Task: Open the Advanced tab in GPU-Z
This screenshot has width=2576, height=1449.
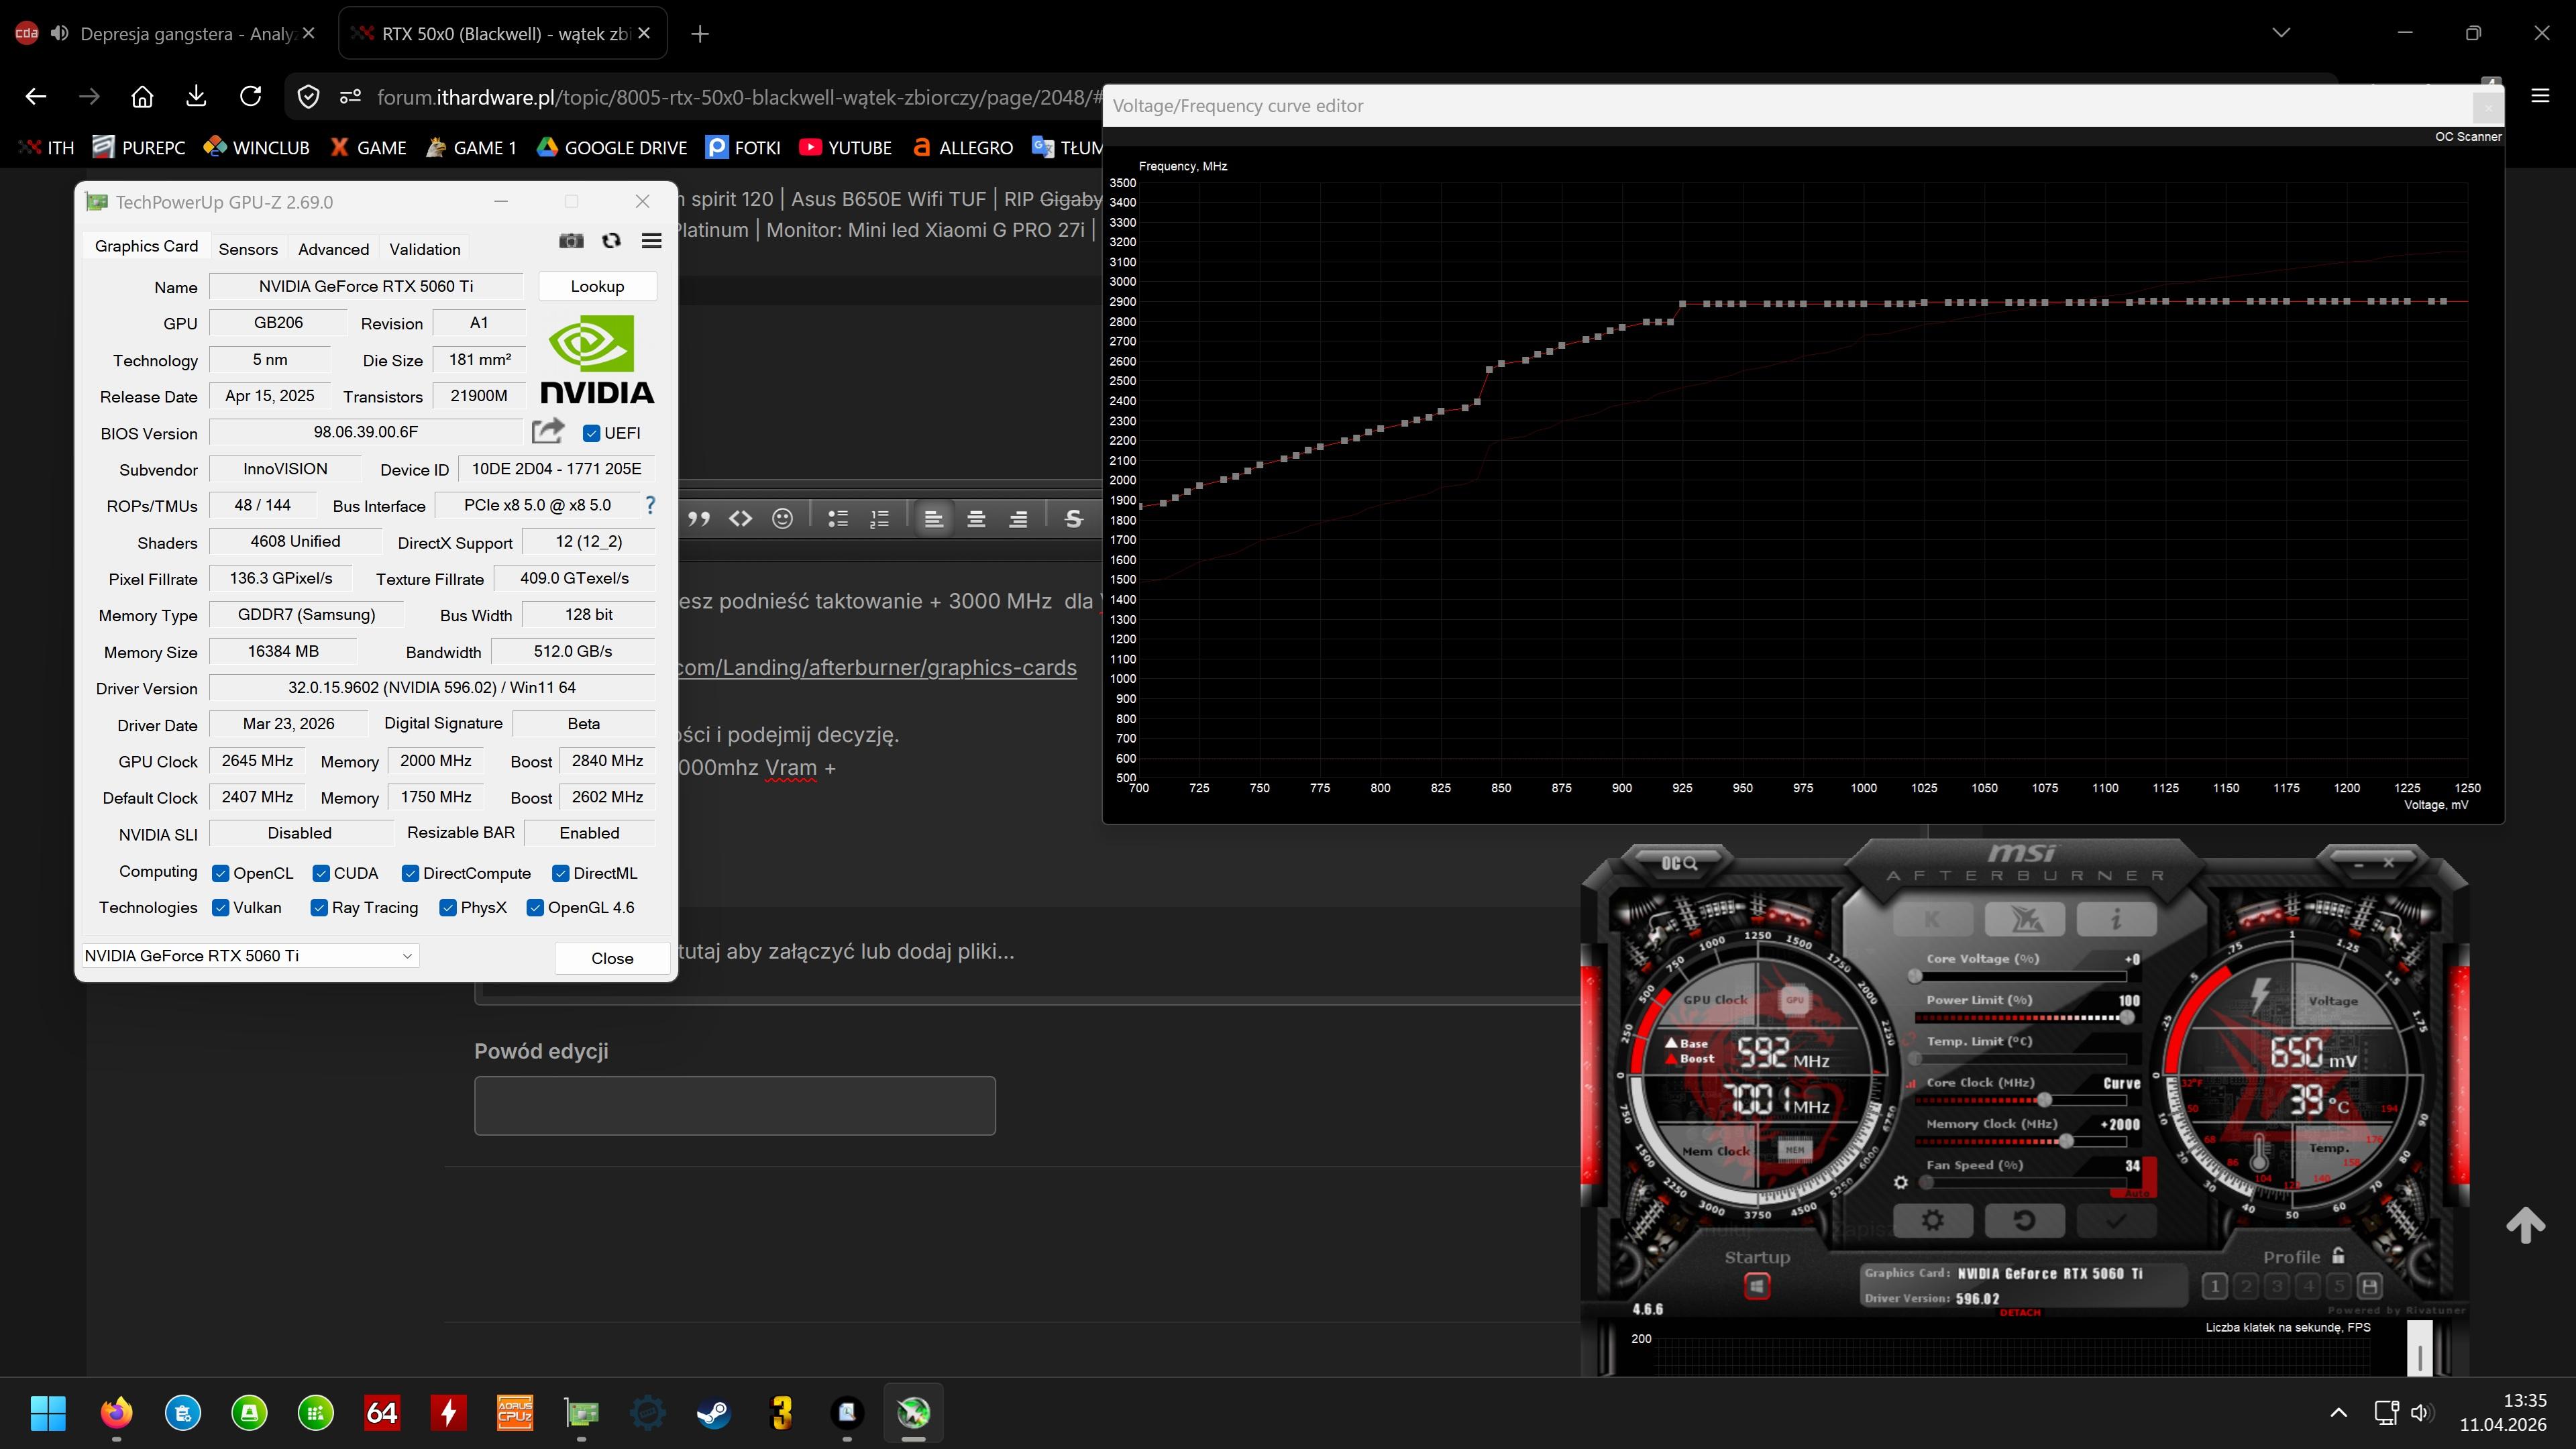Action: click(x=333, y=249)
